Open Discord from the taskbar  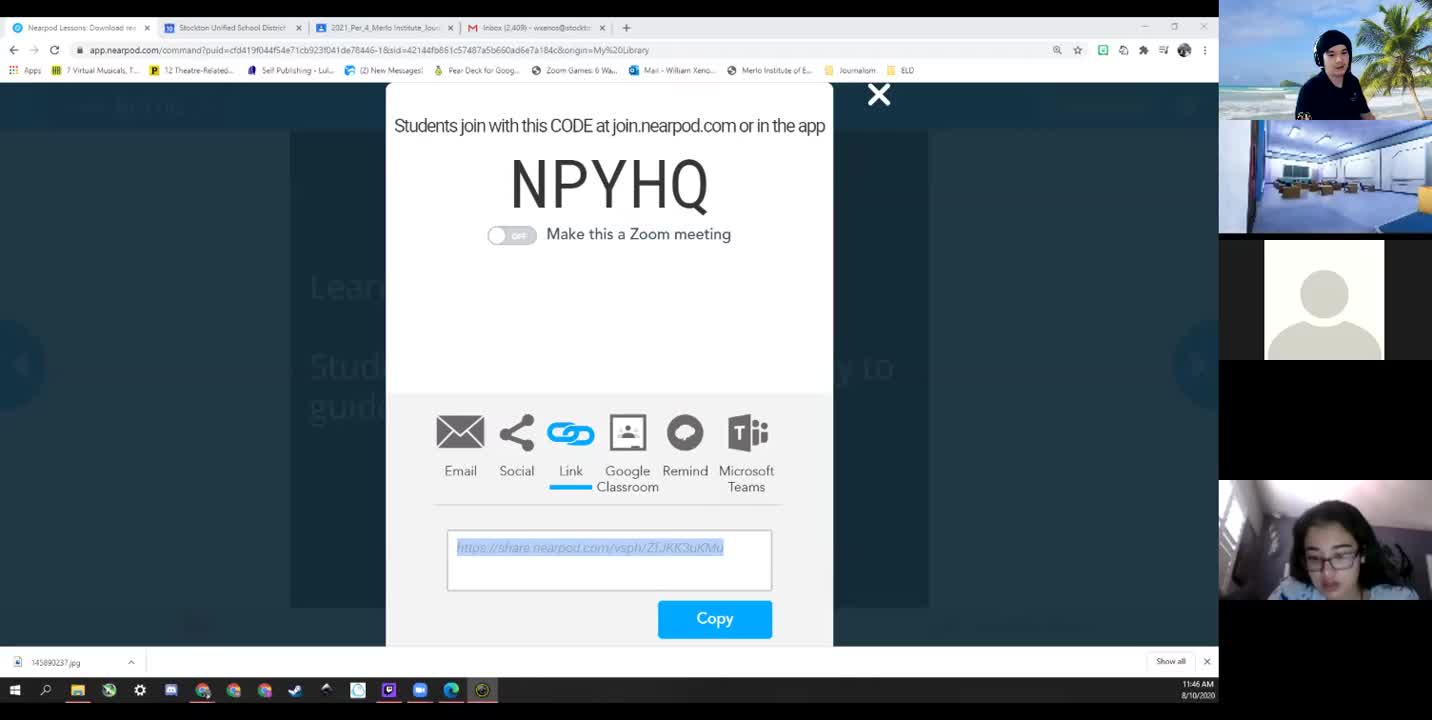[171, 690]
